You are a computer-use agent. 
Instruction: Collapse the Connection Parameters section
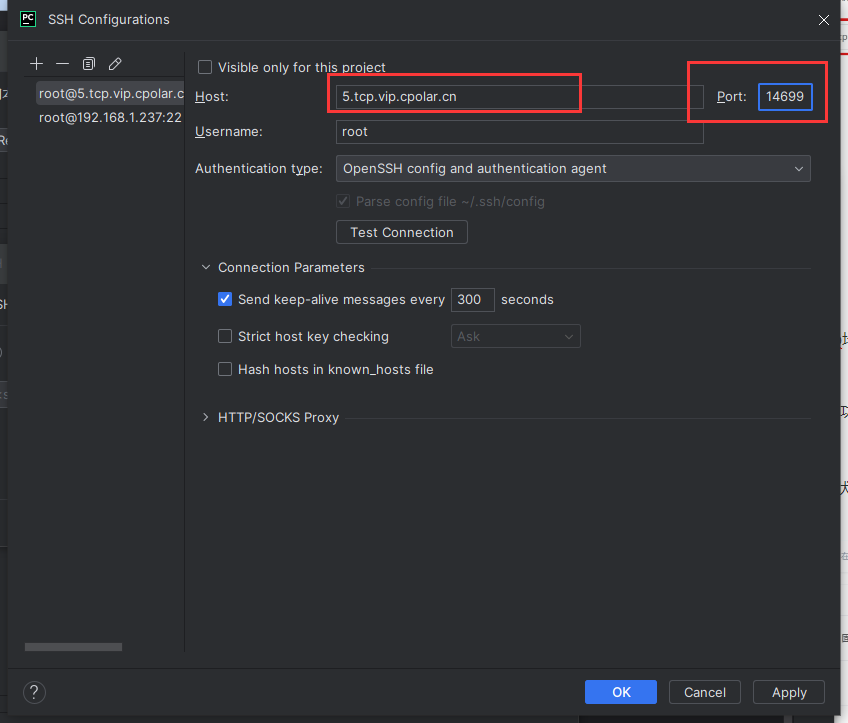tap(206, 268)
